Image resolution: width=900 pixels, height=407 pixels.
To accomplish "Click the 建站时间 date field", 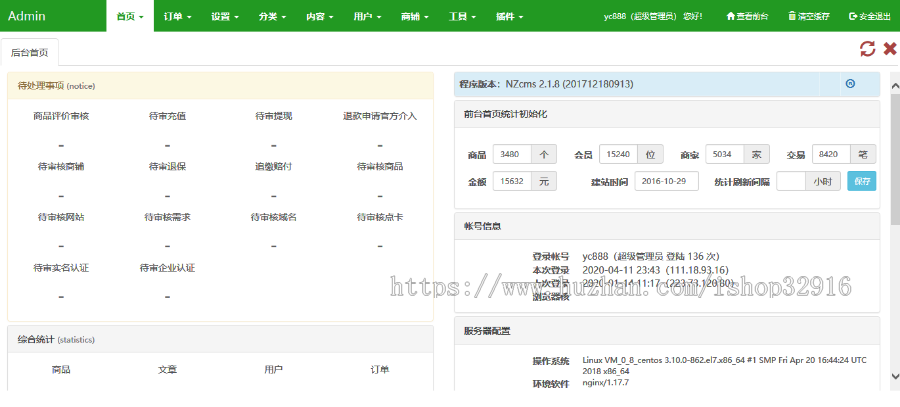I will (666, 181).
